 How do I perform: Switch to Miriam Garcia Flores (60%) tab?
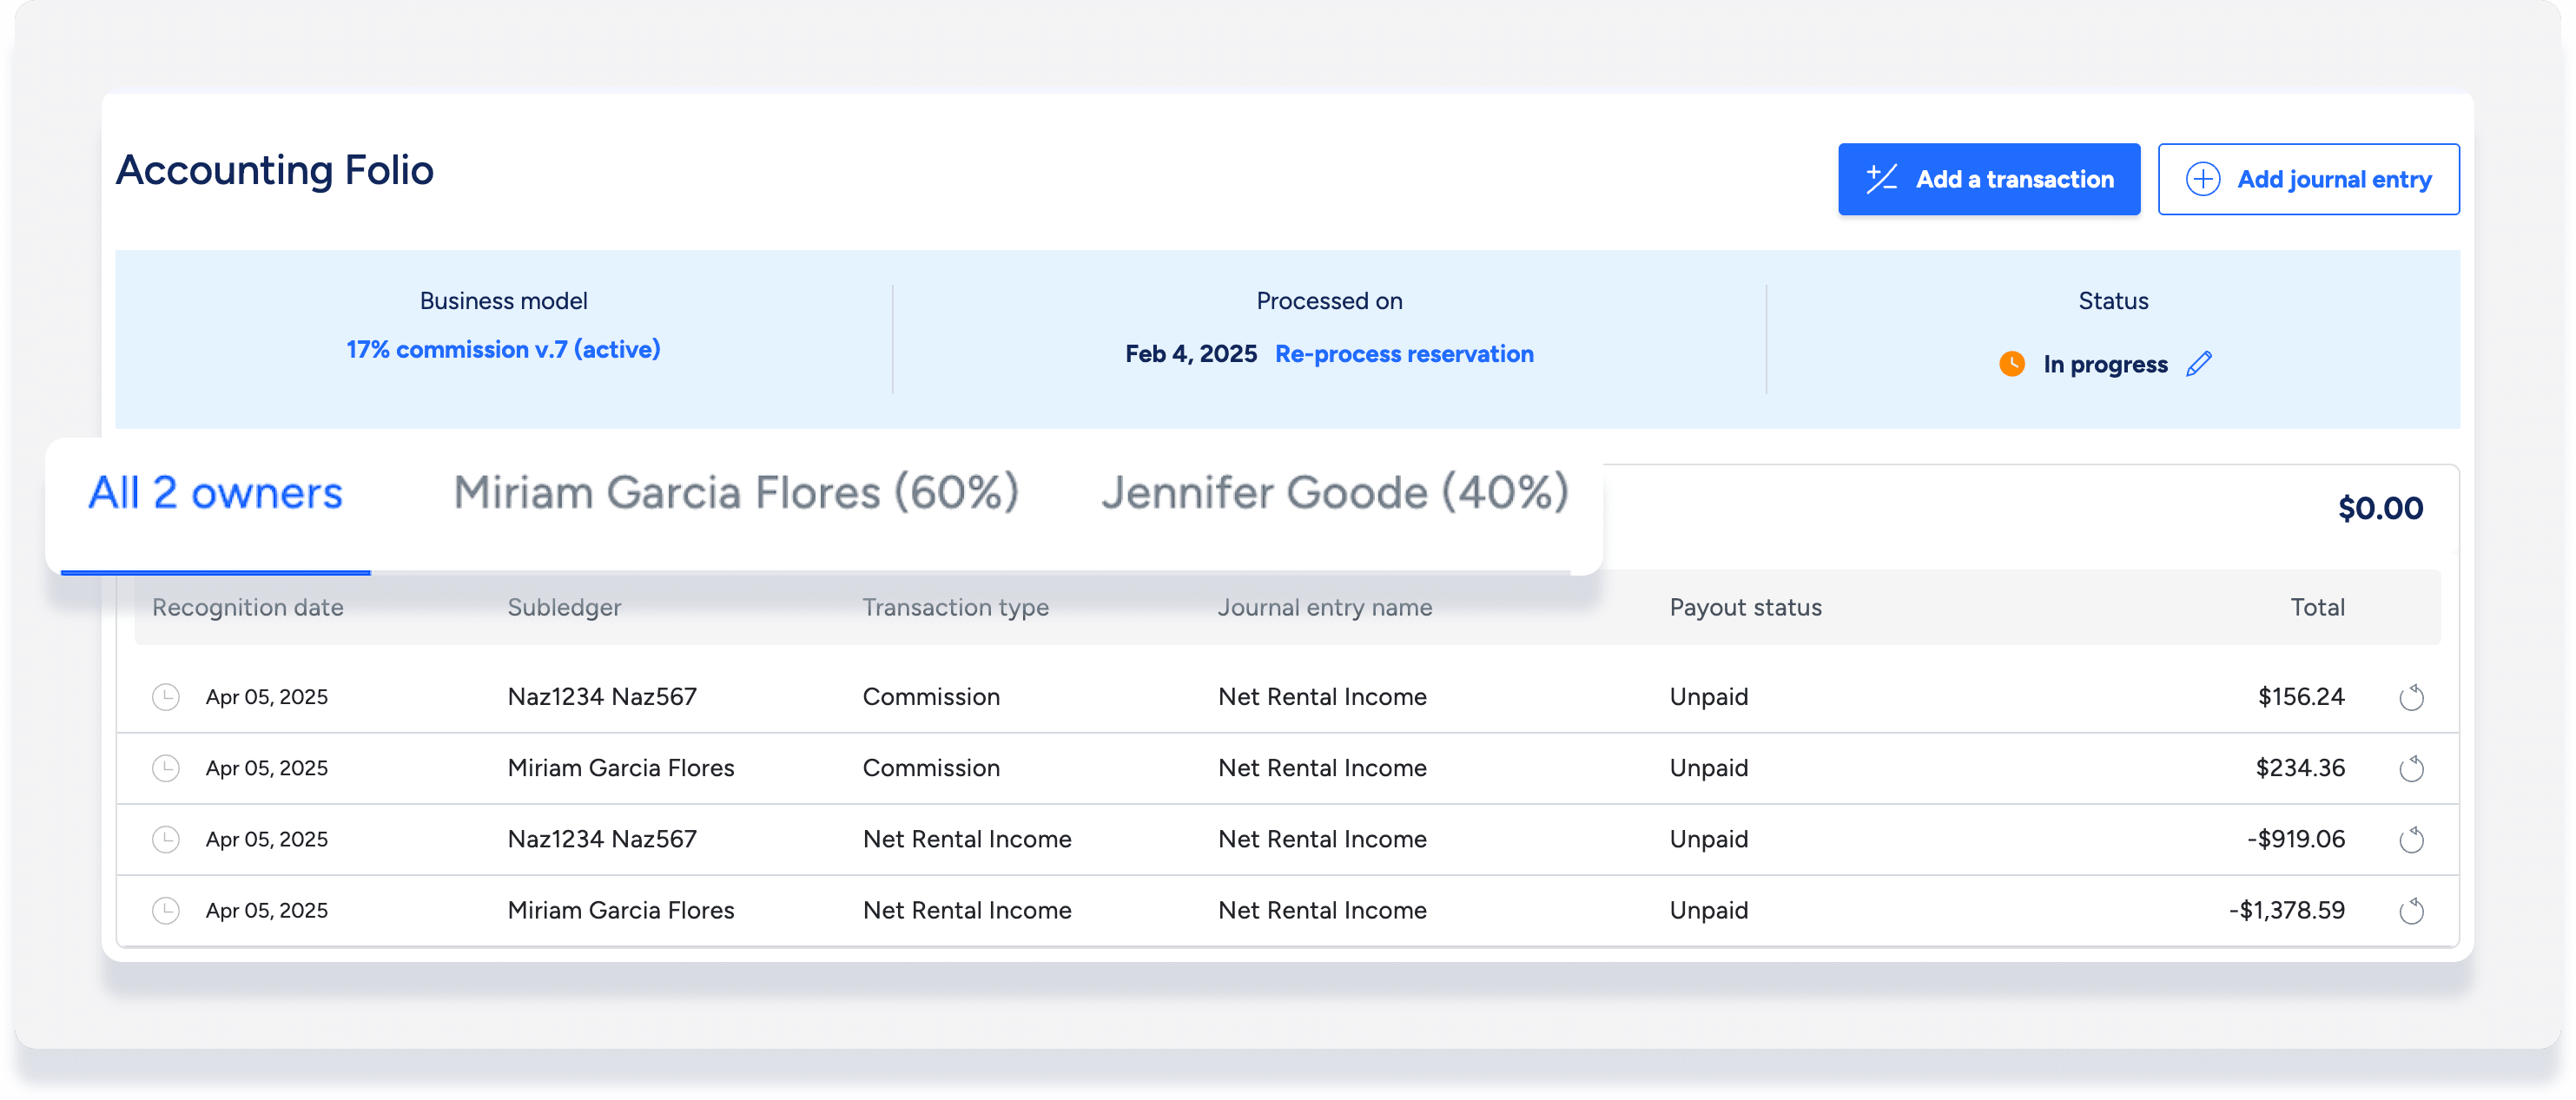tap(736, 493)
